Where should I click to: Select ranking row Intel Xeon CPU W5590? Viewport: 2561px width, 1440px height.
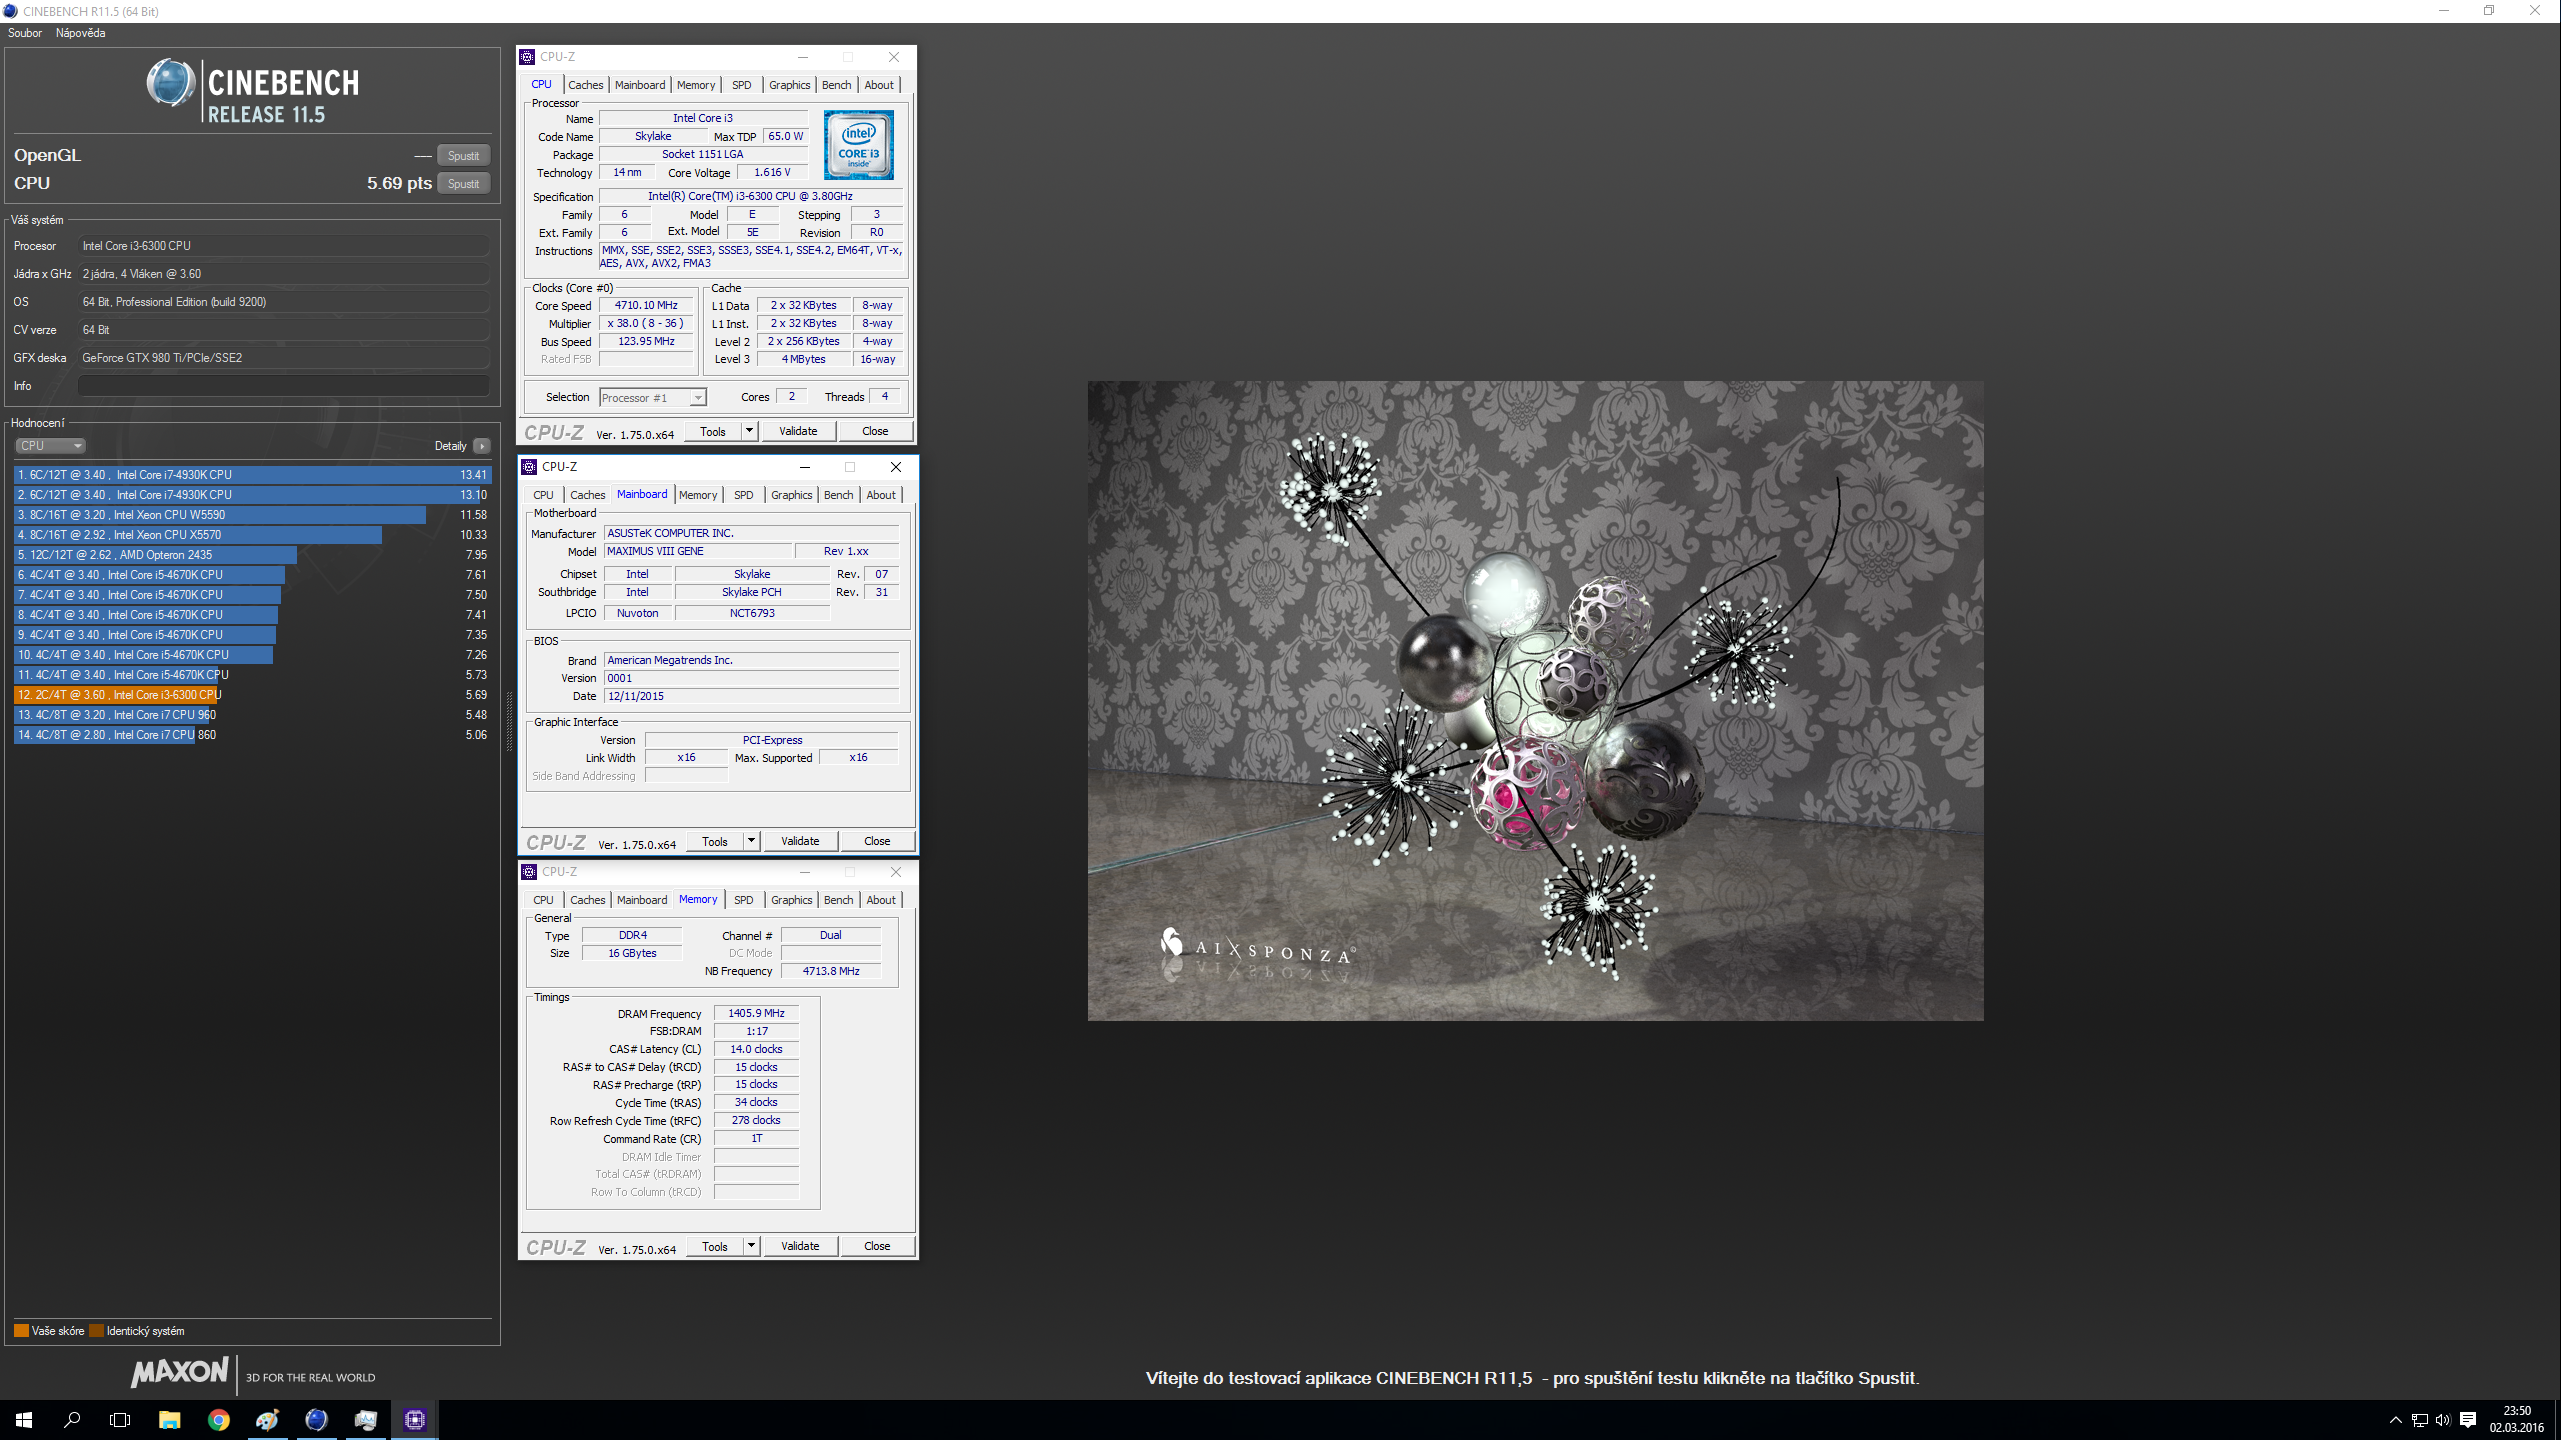pos(252,515)
